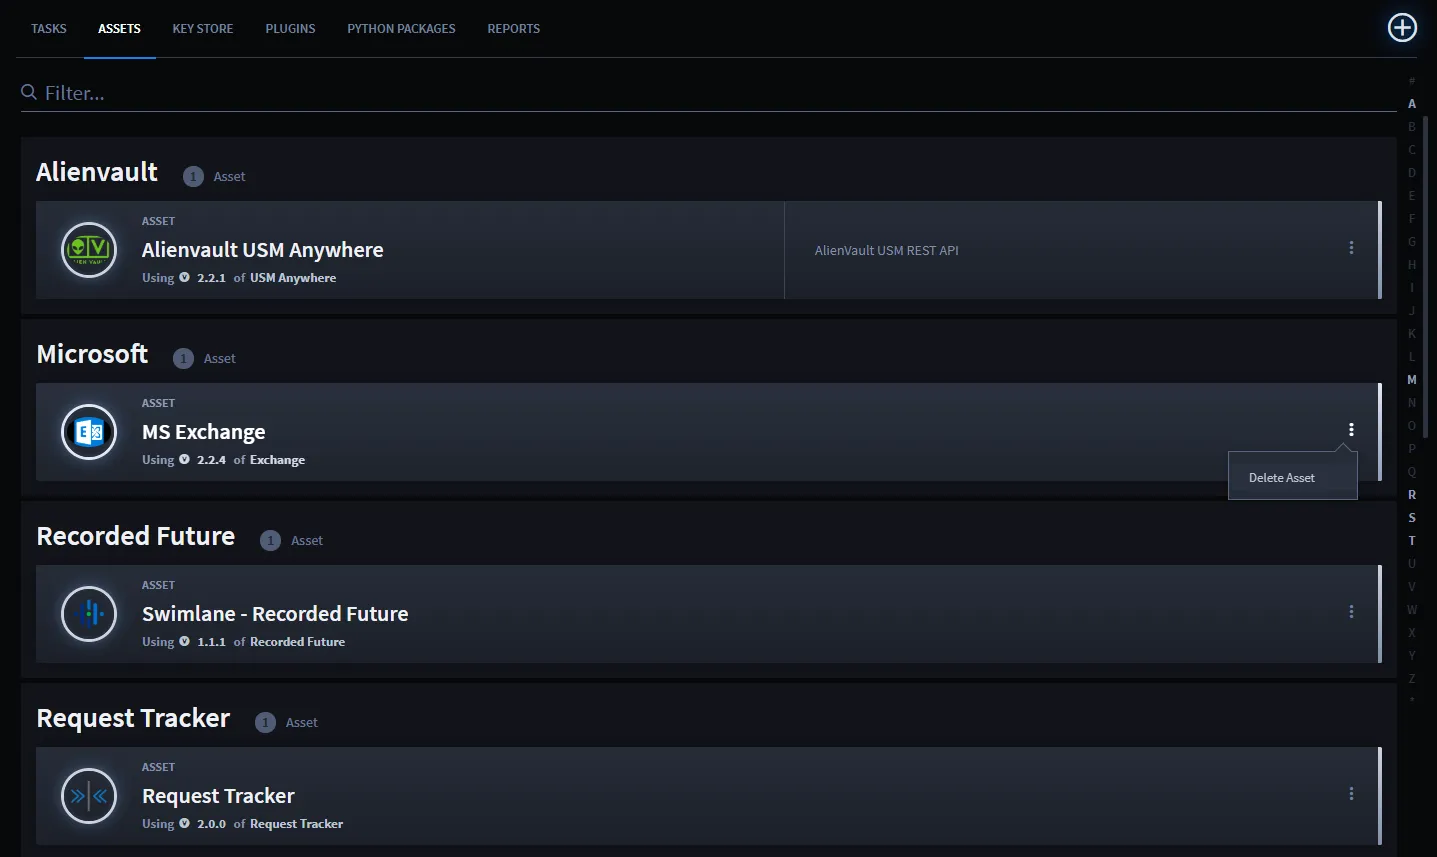Click the Request Tracker asset name
Screen dimensions: 1437x857
(218, 796)
